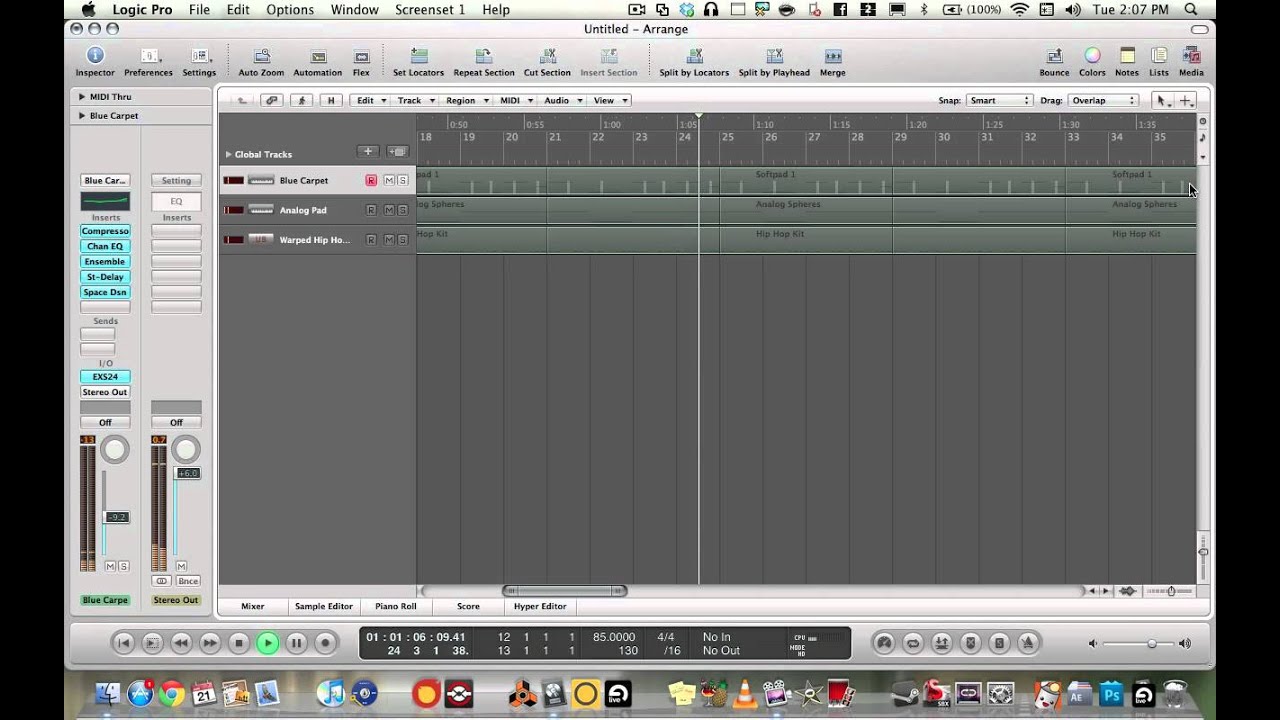Viewport: 1280px width, 720px height.
Task: Open the local Edit dropdown menu
Action: pos(371,100)
